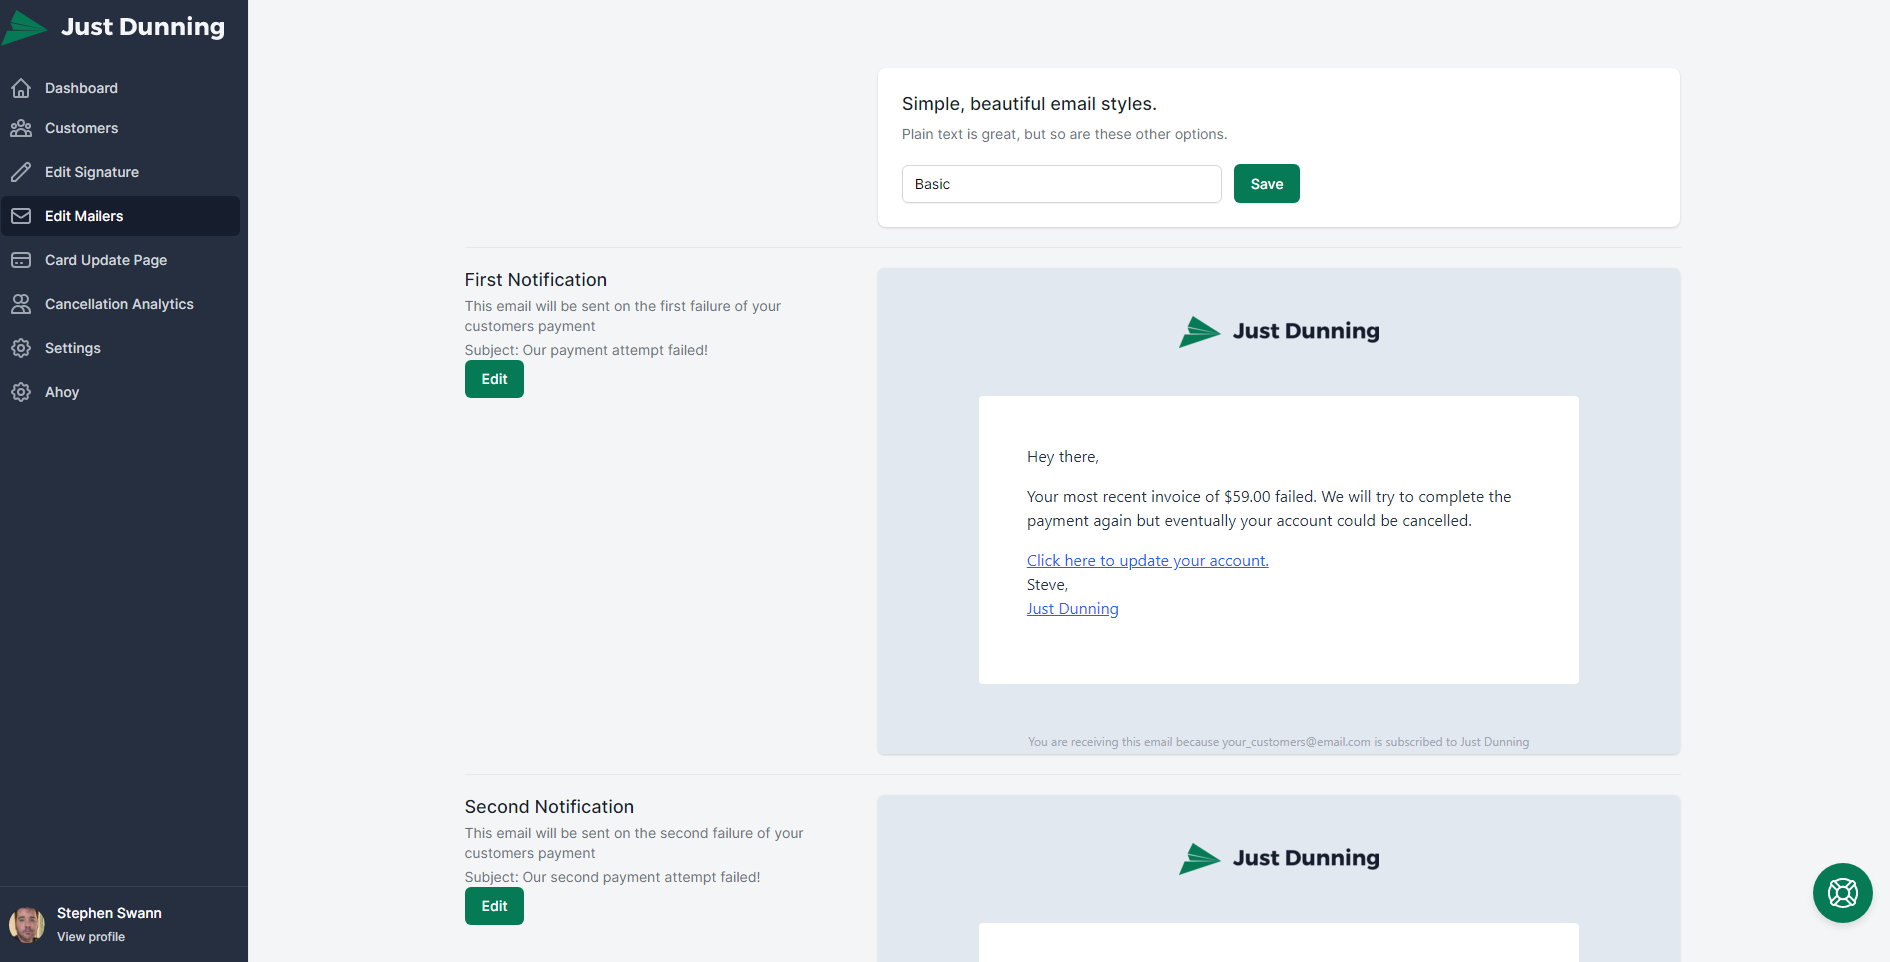The image size is (1890, 962).
Task: Click Stephen Swann's profile avatar
Action: click(27, 924)
